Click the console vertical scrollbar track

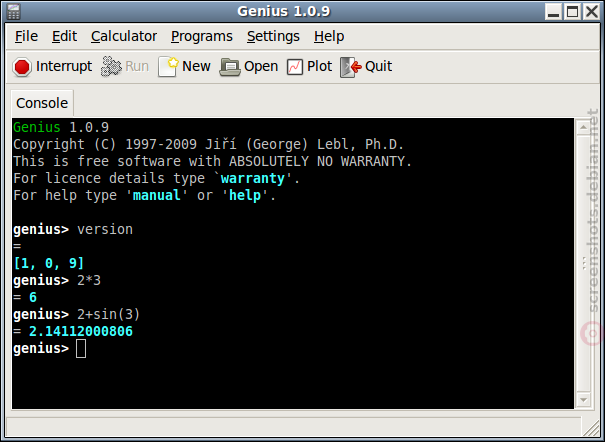[x=583, y=263]
